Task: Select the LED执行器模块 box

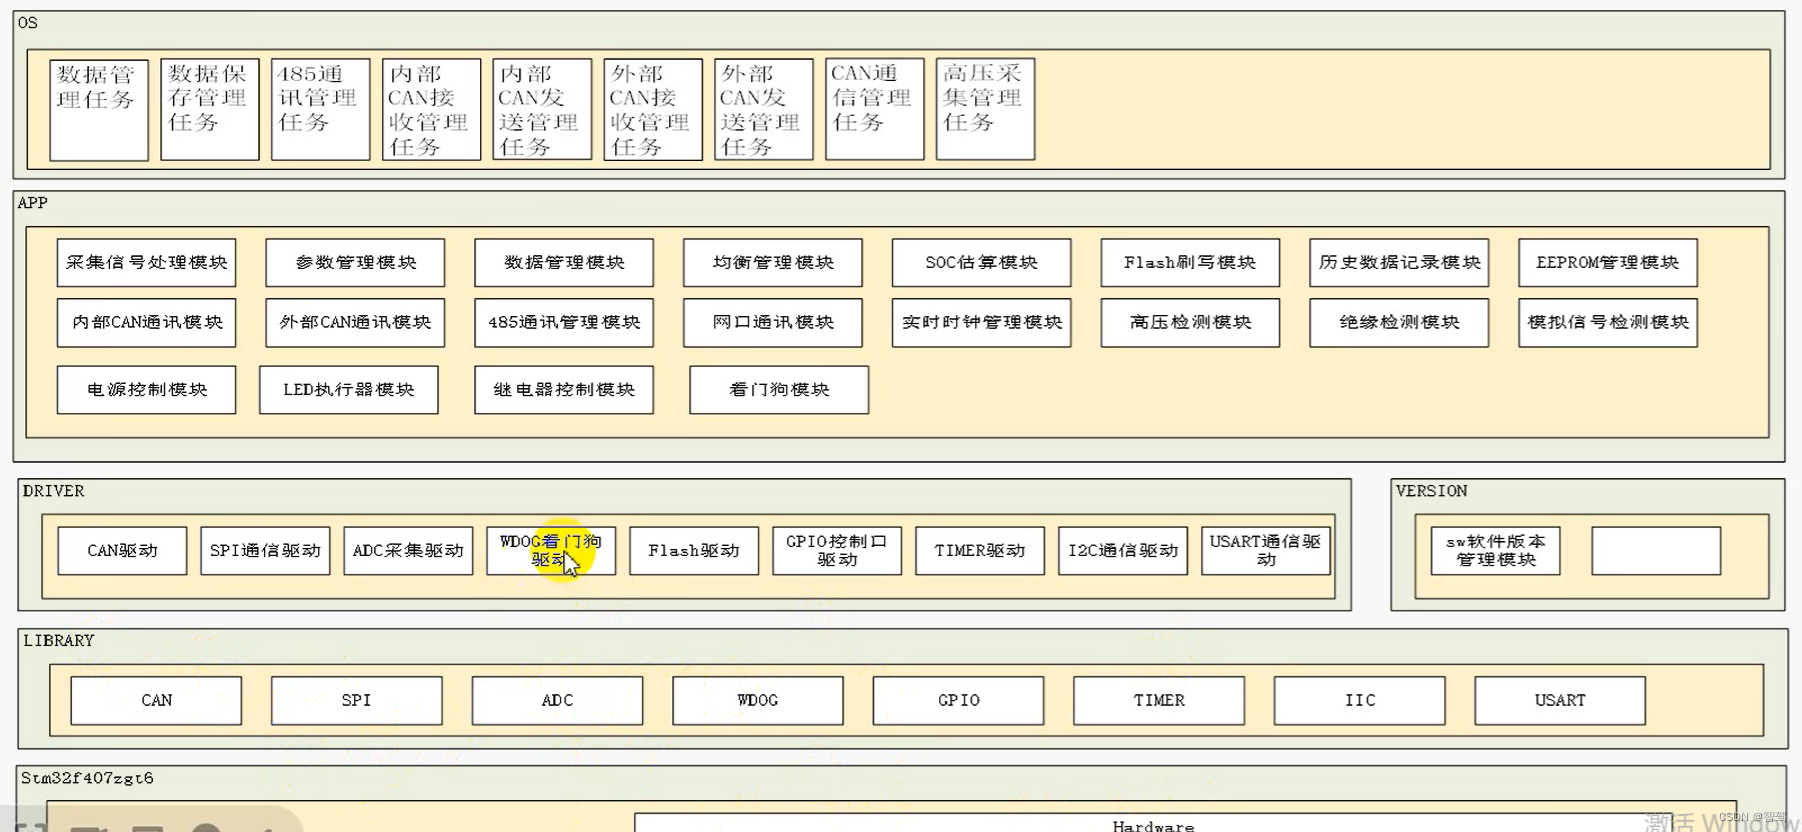Action: (349, 390)
